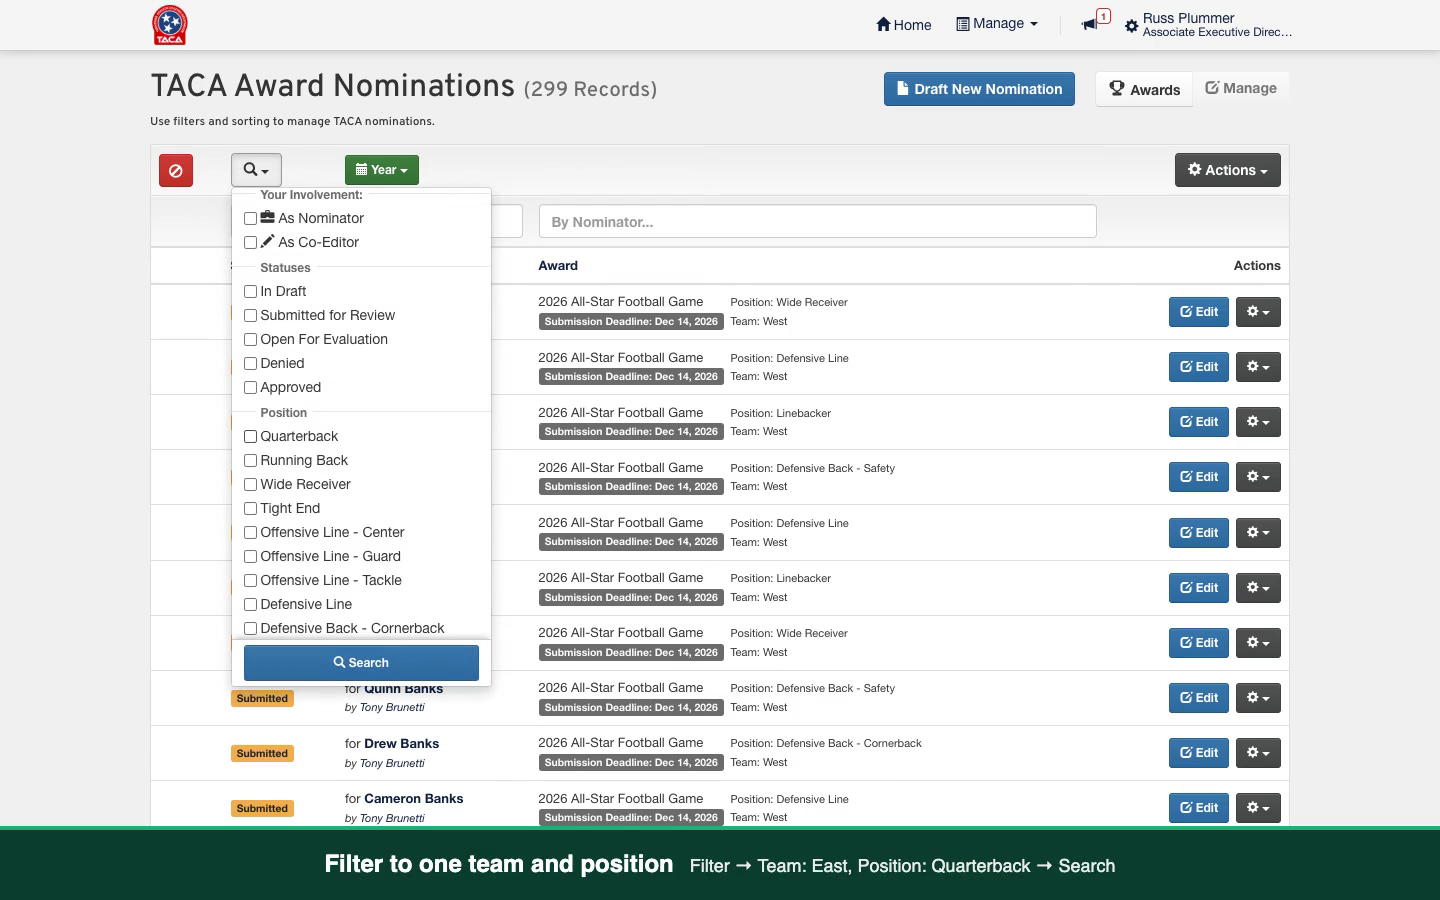The width and height of the screenshot is (1440, 900).
Task: Check Offensive Line - Center checkbox
Action: (x=251, y=532)
